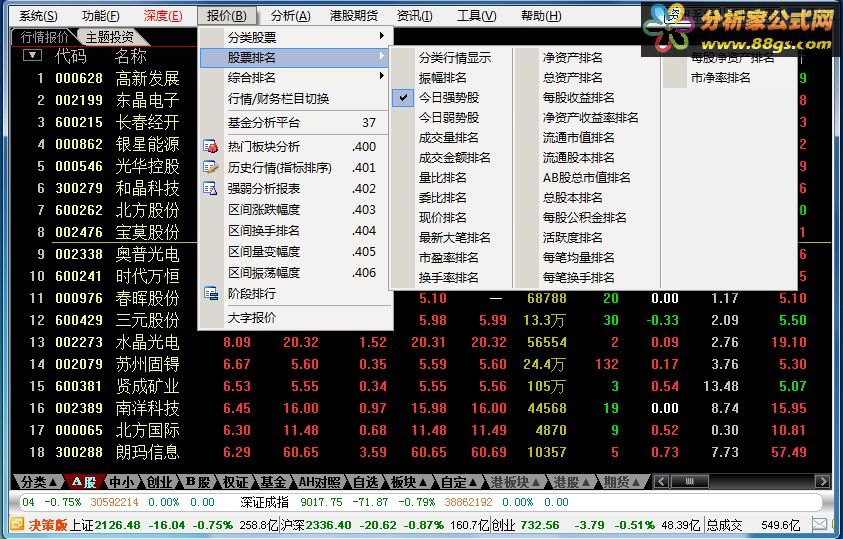The image size is (843, 539).
Task: Switch to the B股 bottom tab
Action: click(x=197, y=482)
